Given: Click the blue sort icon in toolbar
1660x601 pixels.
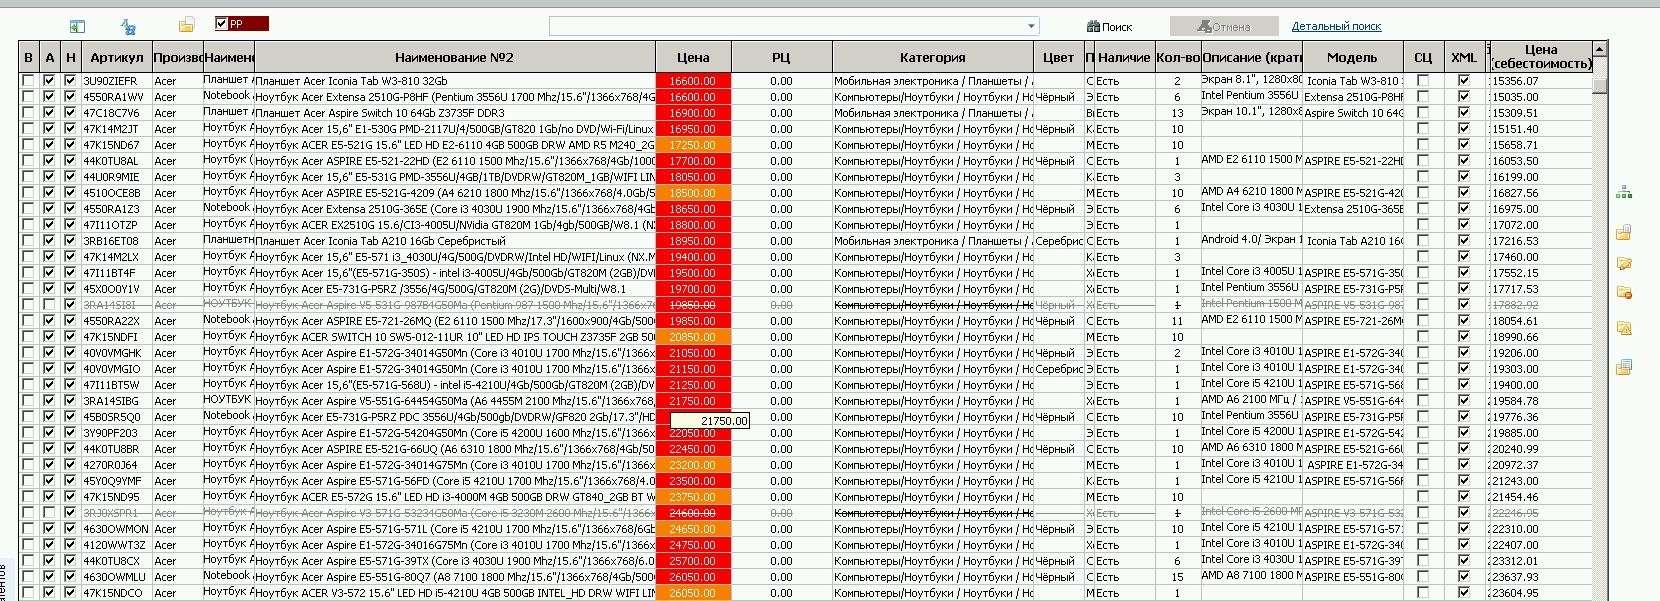Looking at the screenshot, I should tap(128, 27).
